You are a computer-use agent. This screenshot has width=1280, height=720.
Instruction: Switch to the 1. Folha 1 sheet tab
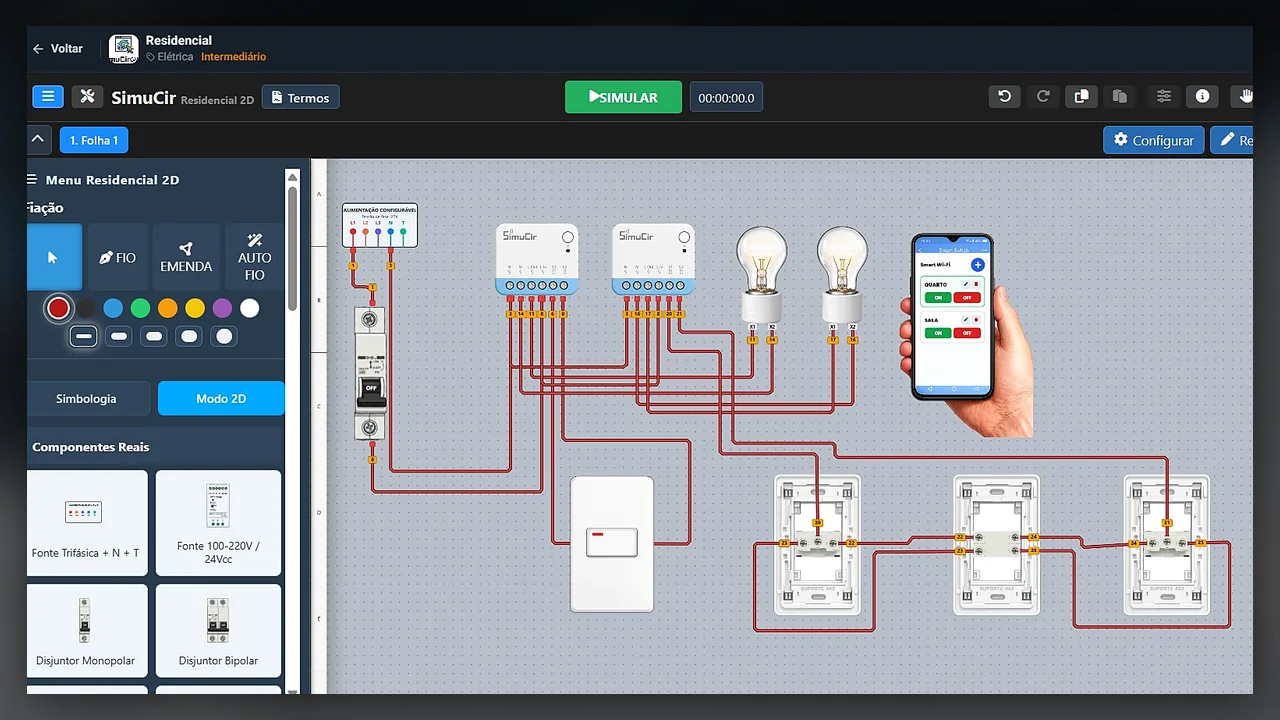[x=94, y=140]
